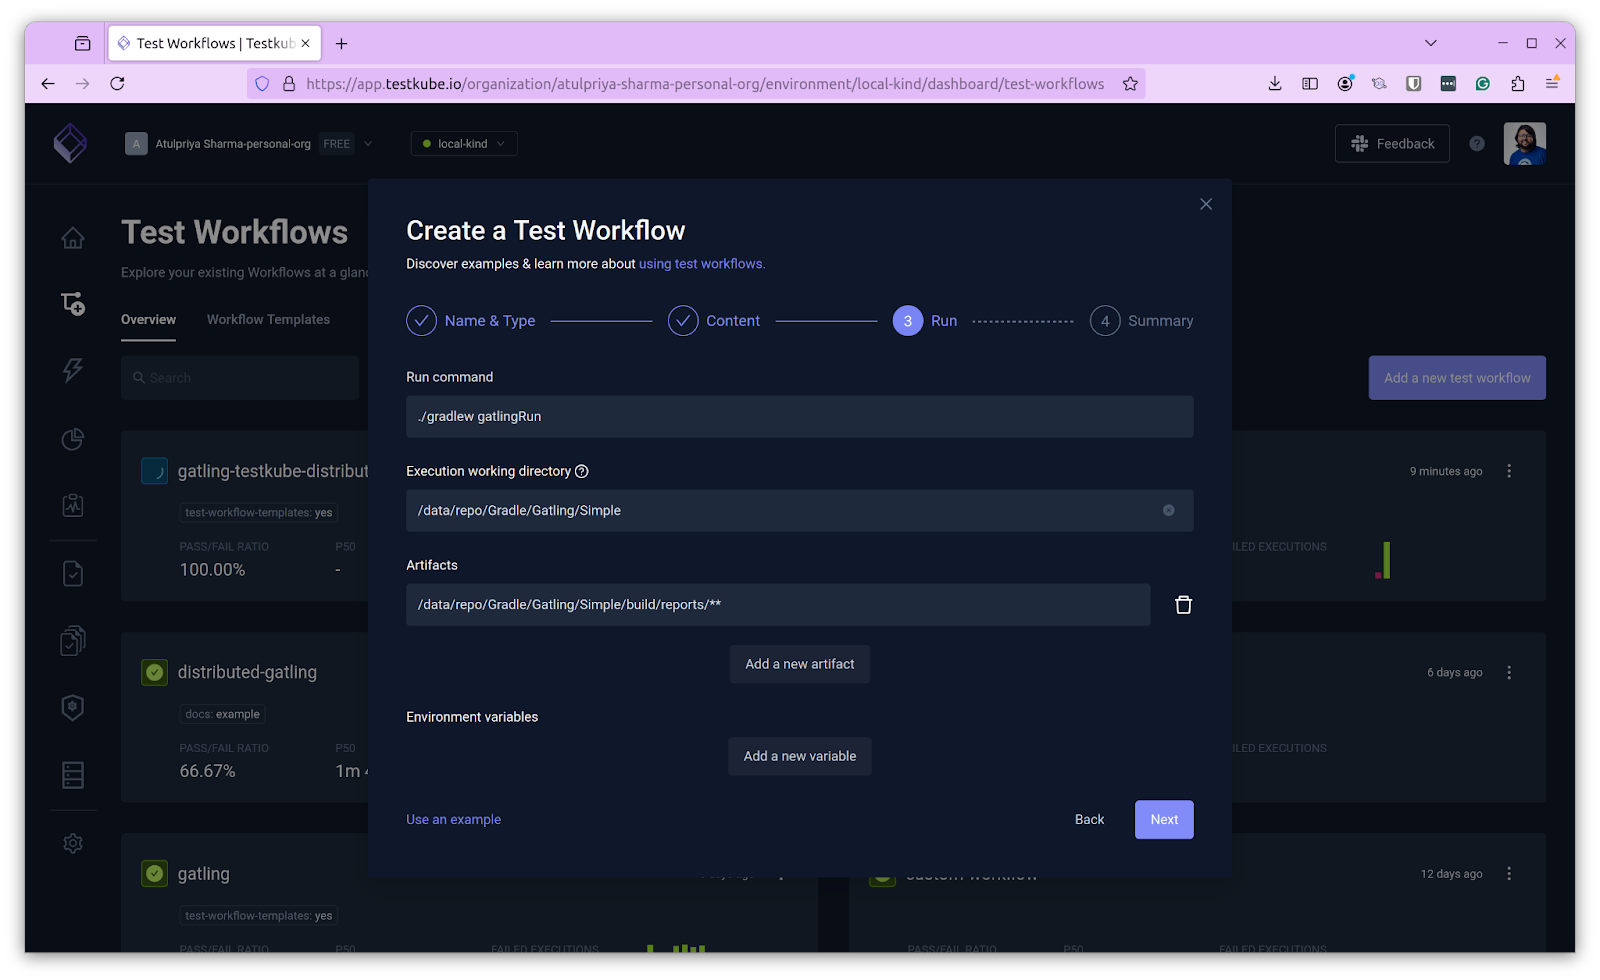The width and height of the screenshot is (1600, 980).
Task: Edit the Execution working directory field
Action: (800, 510)
